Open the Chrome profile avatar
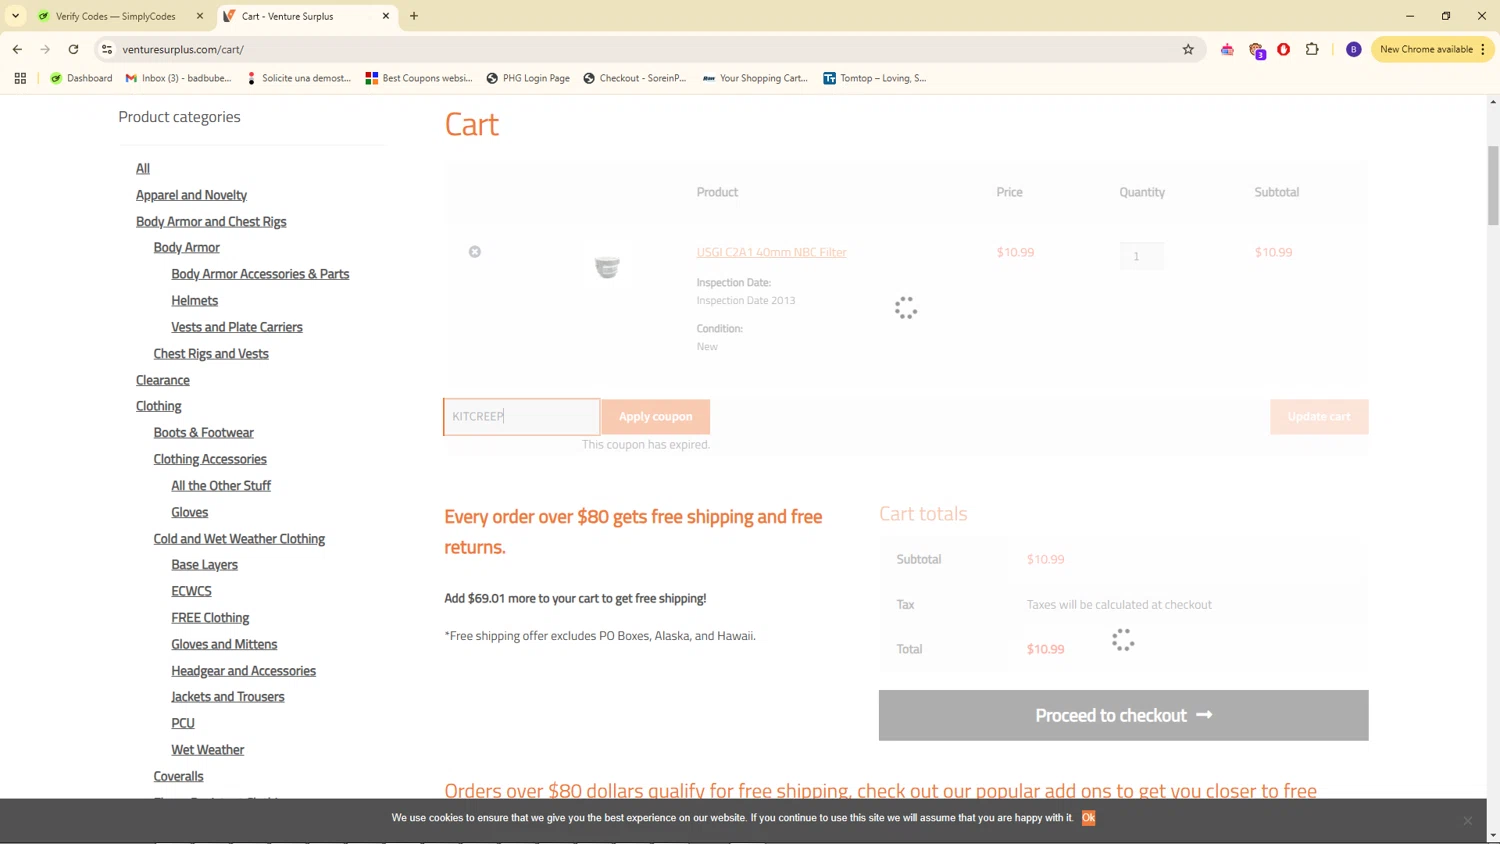This screenshot has height=844, width=1500. coord(1353,49)
